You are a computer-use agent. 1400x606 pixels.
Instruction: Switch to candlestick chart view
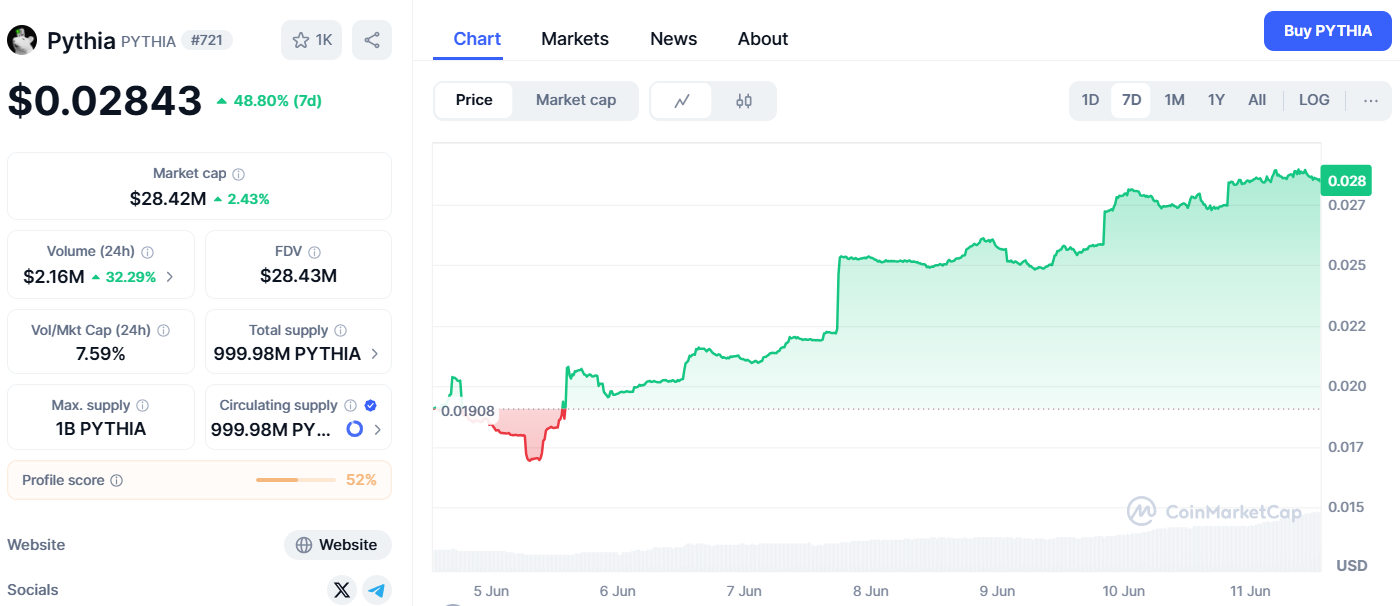click(744, 100)
